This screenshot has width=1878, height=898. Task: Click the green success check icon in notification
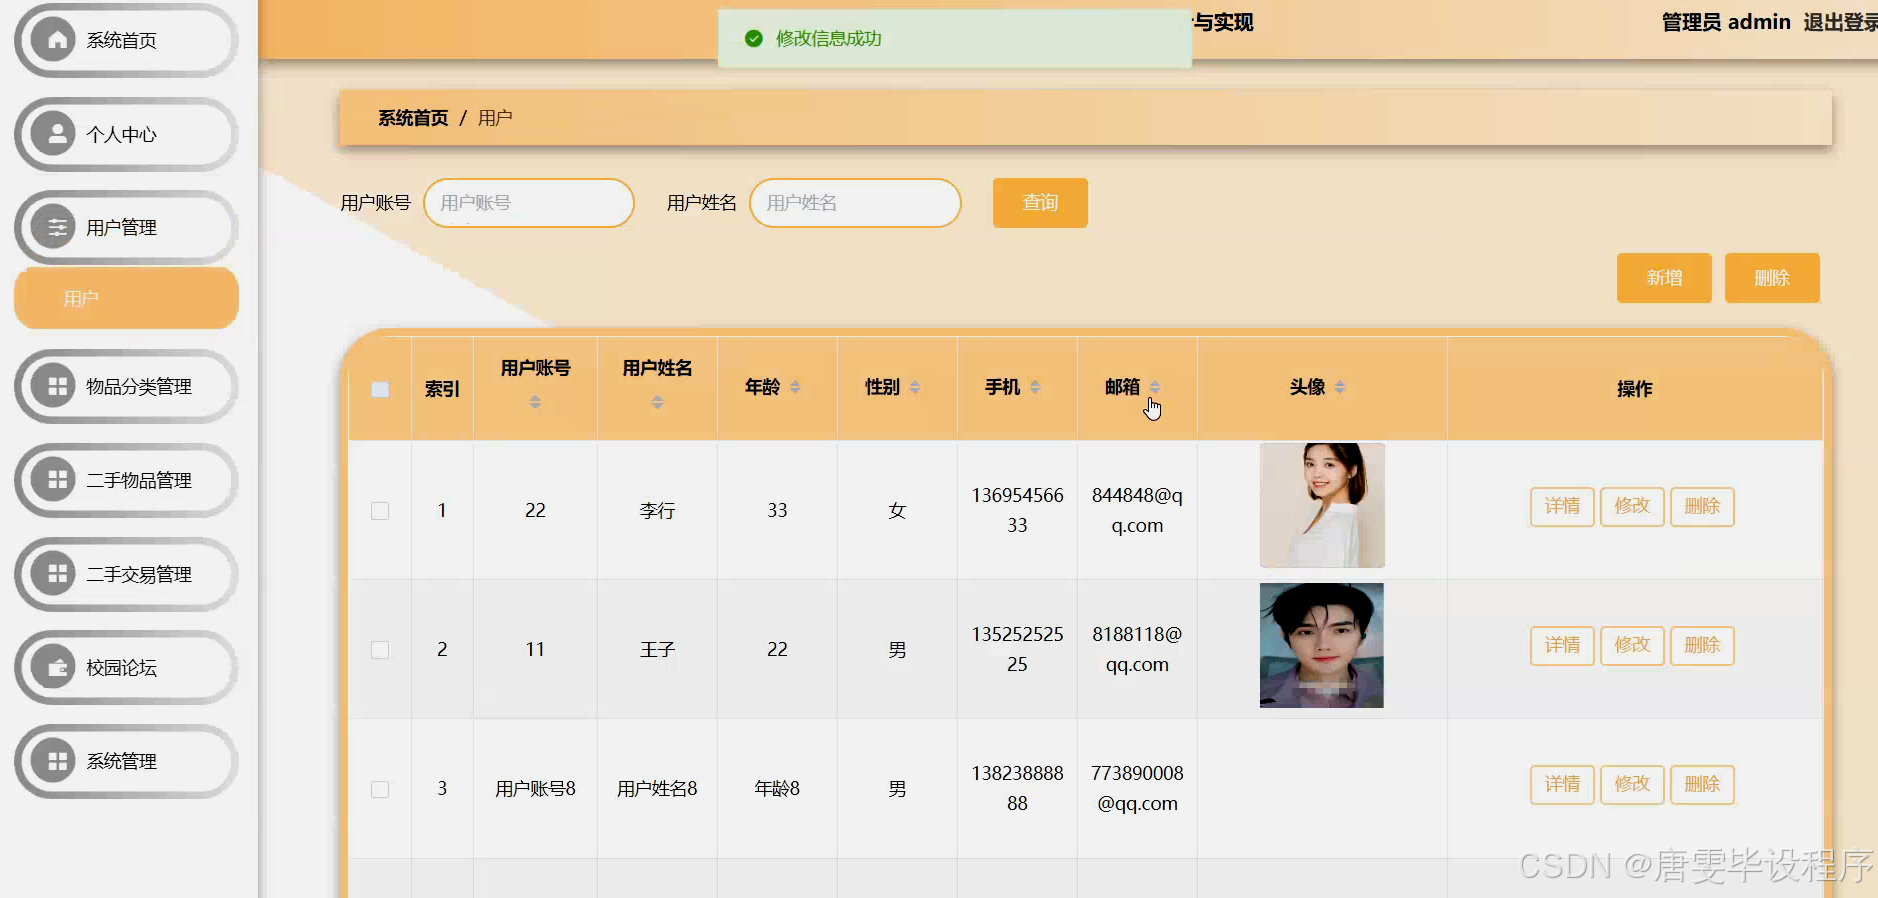[x=754, y=38]
